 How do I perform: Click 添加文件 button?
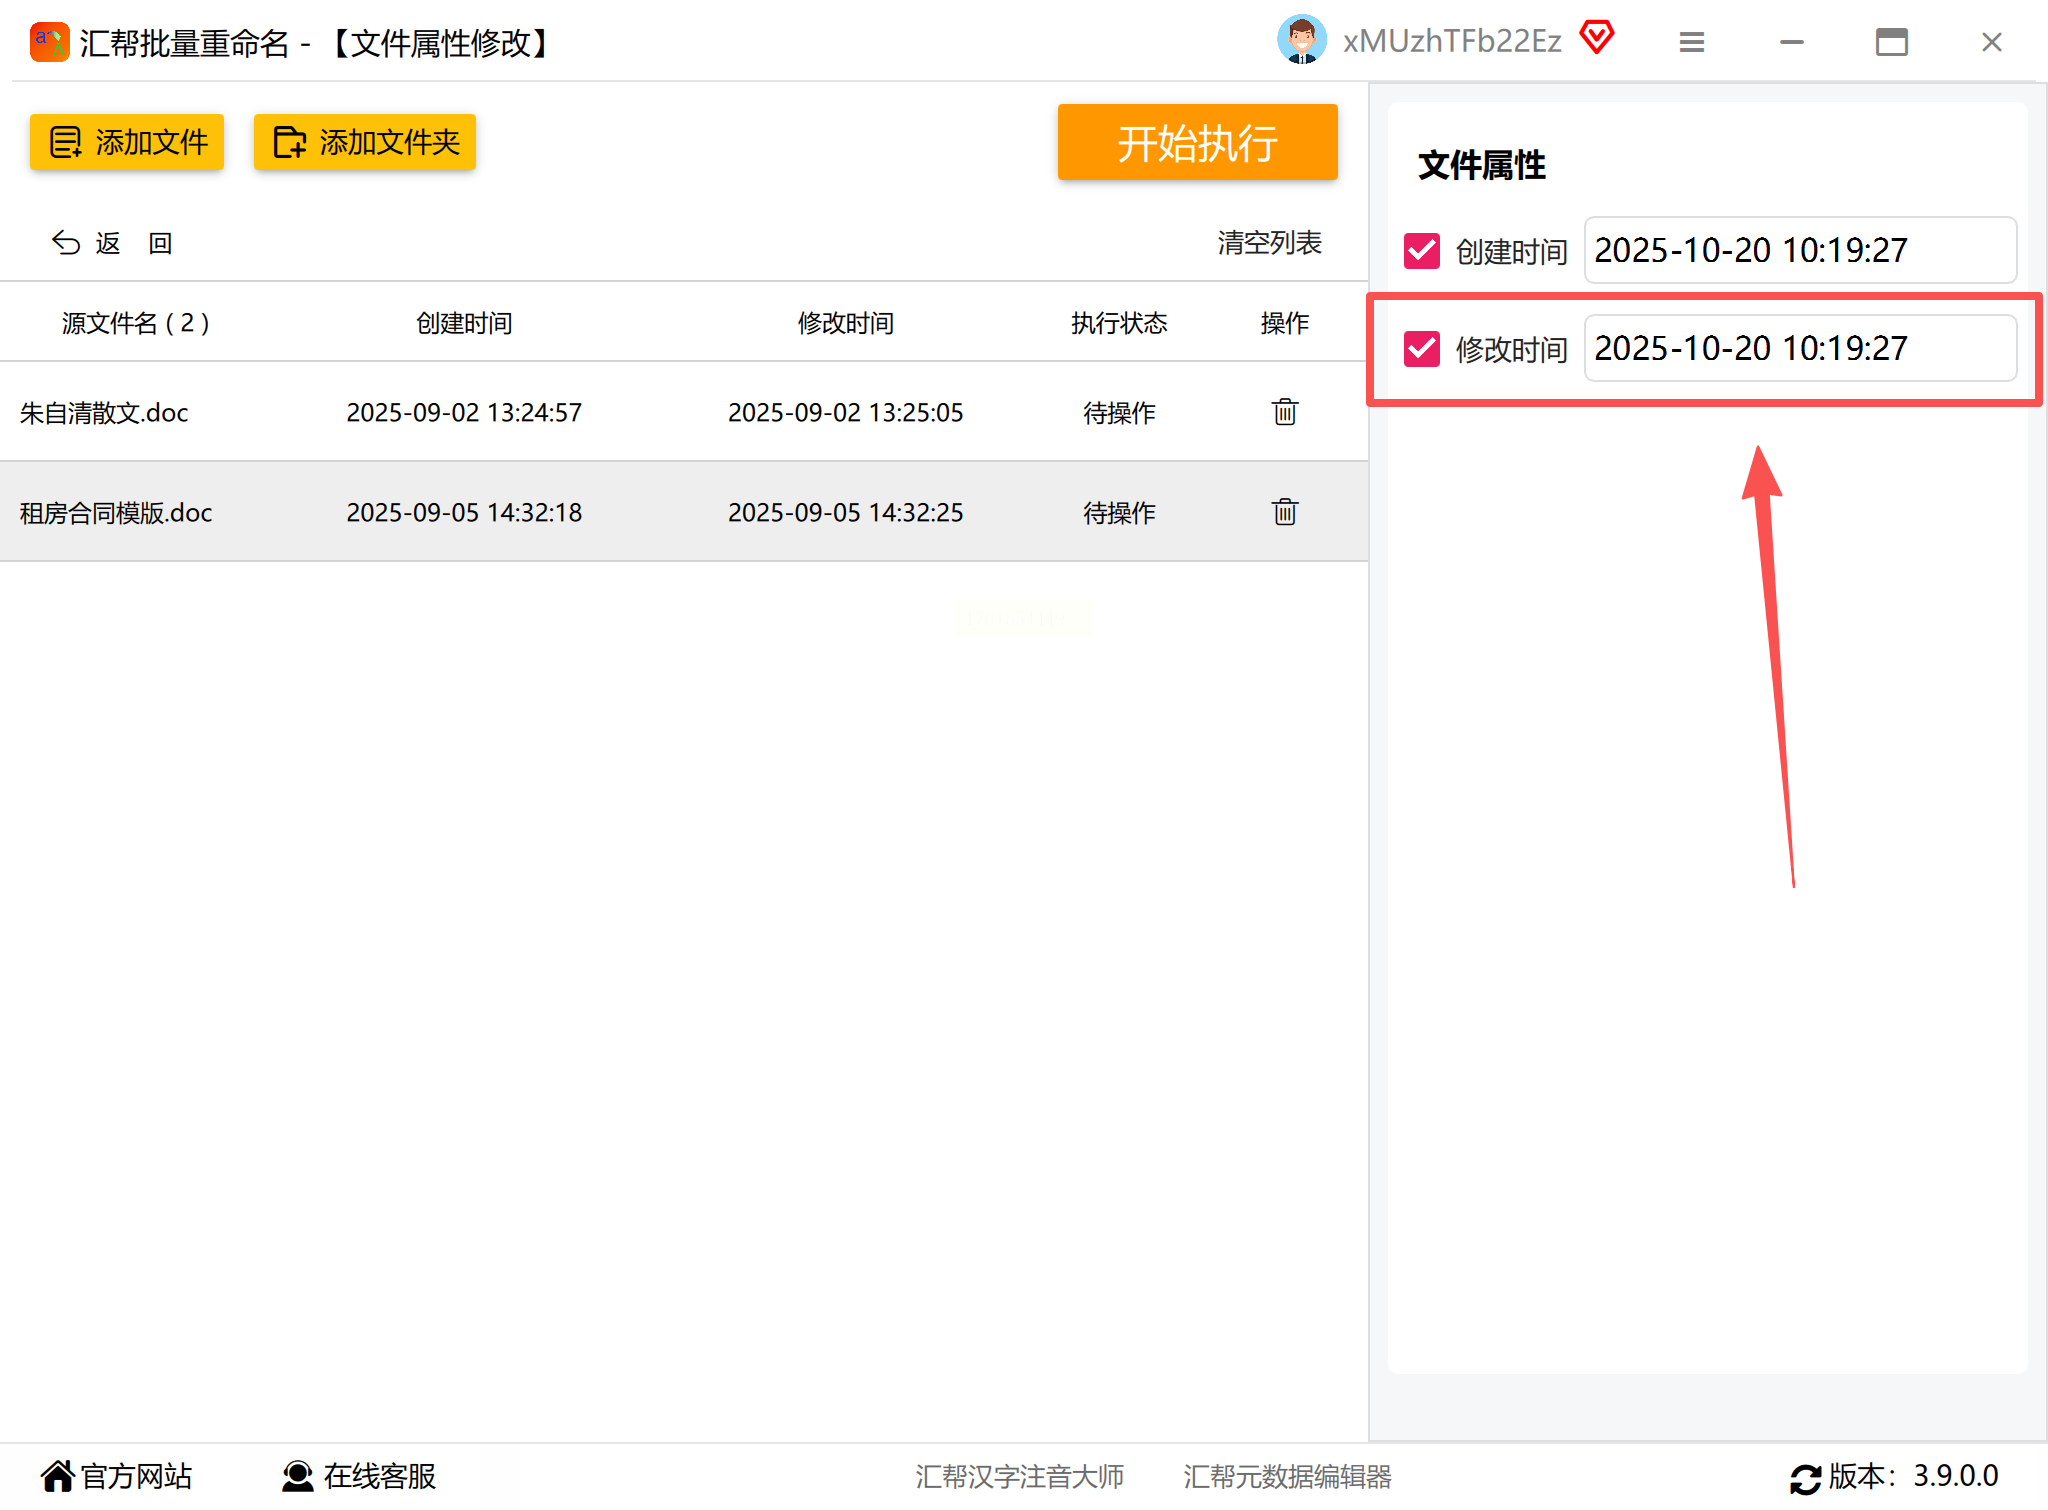(127, 142)
